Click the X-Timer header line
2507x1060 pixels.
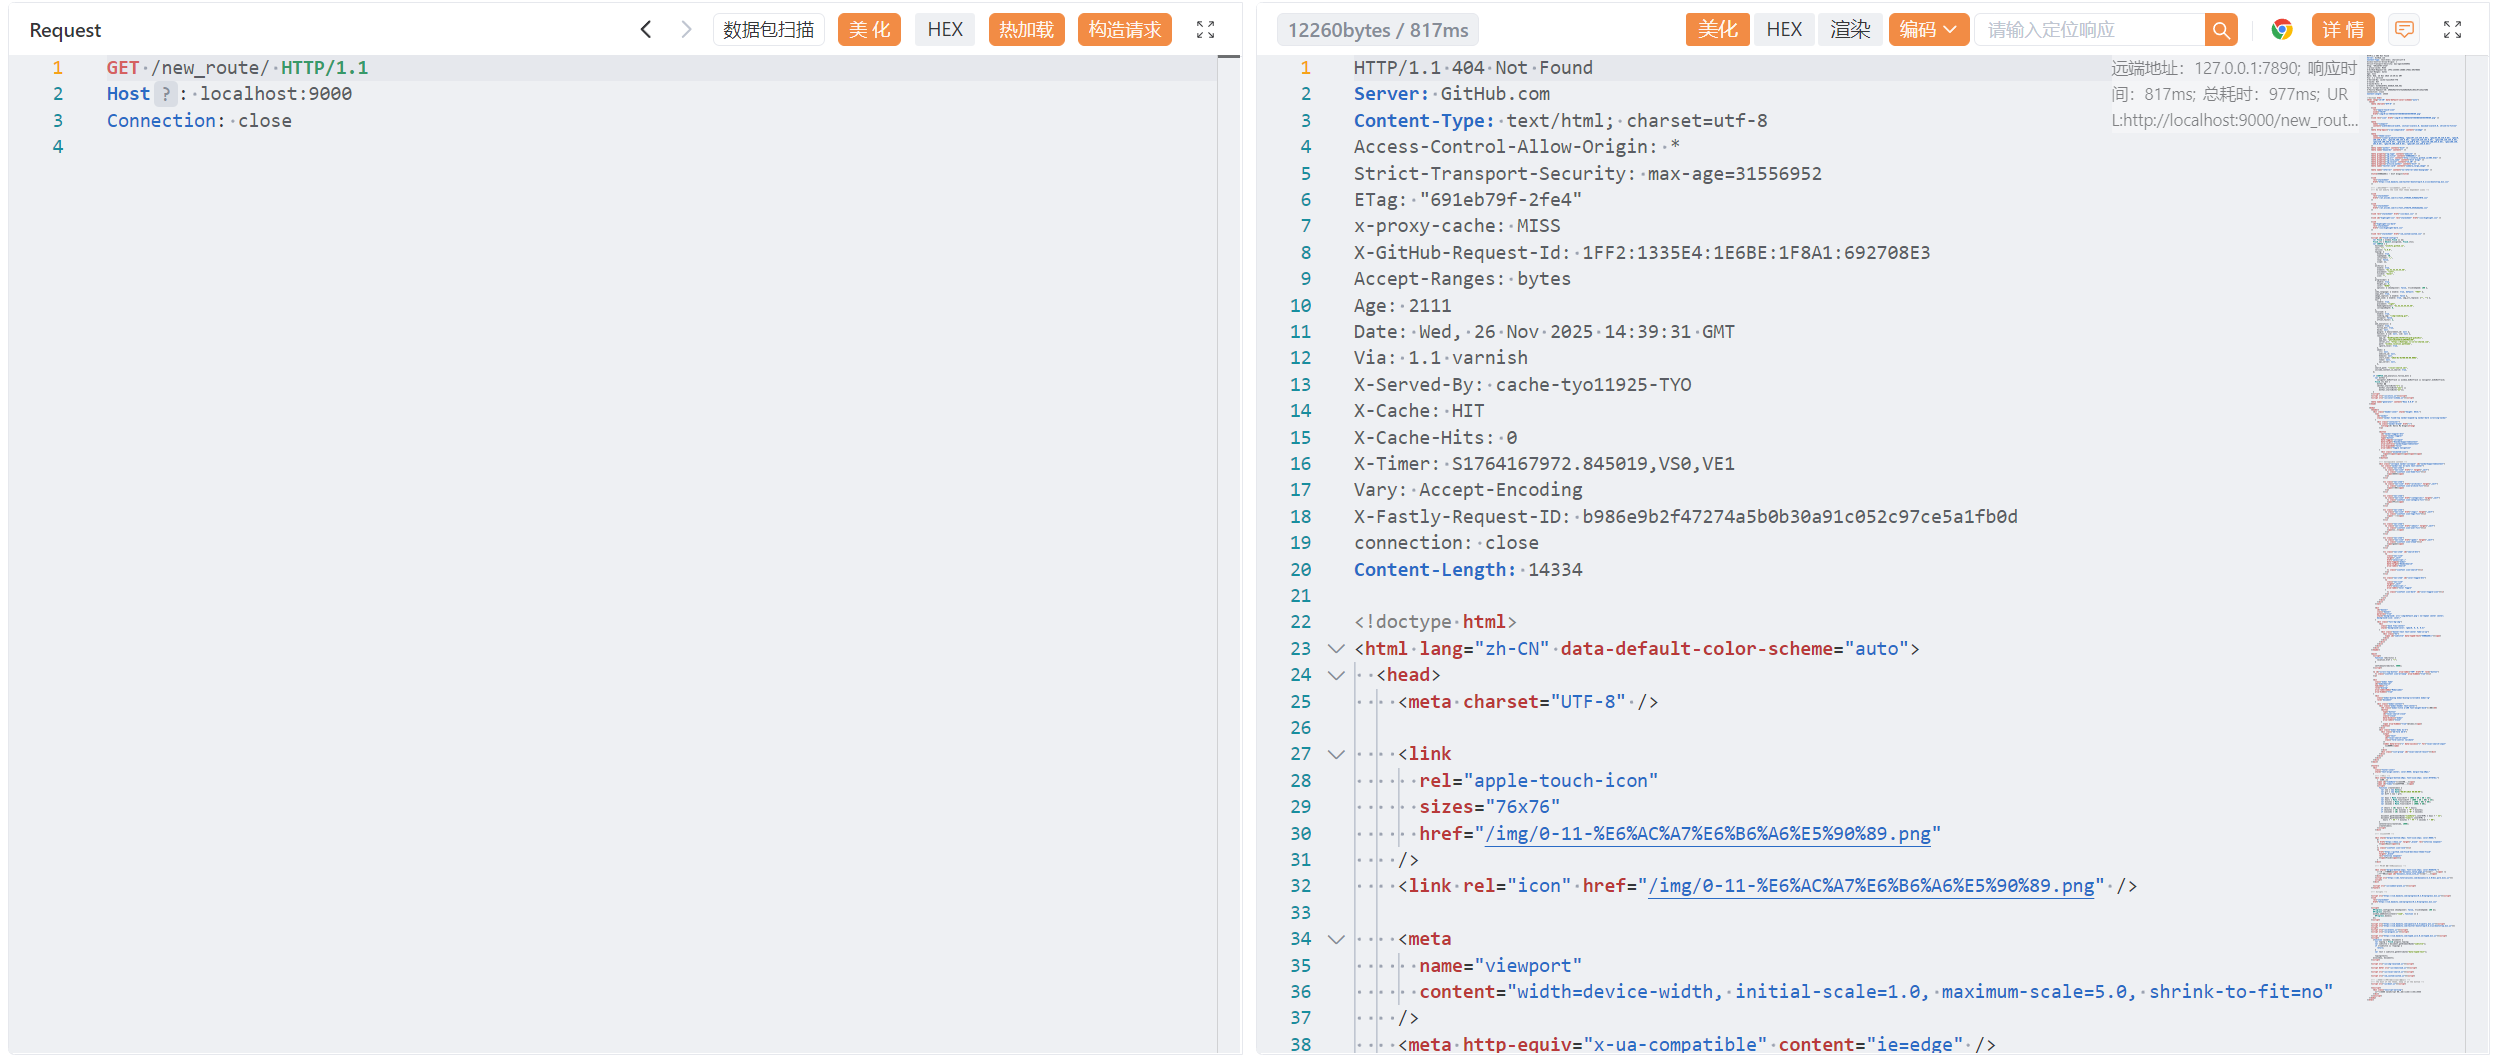[1544, 464]
